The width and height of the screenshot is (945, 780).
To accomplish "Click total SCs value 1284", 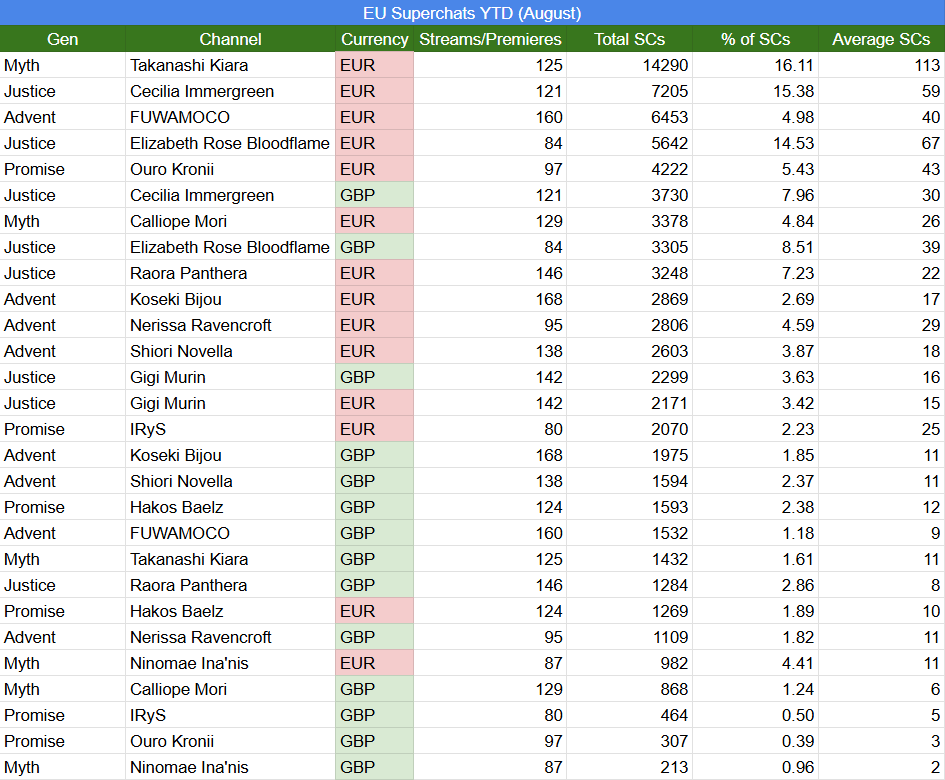I will (x=669, y=585).
